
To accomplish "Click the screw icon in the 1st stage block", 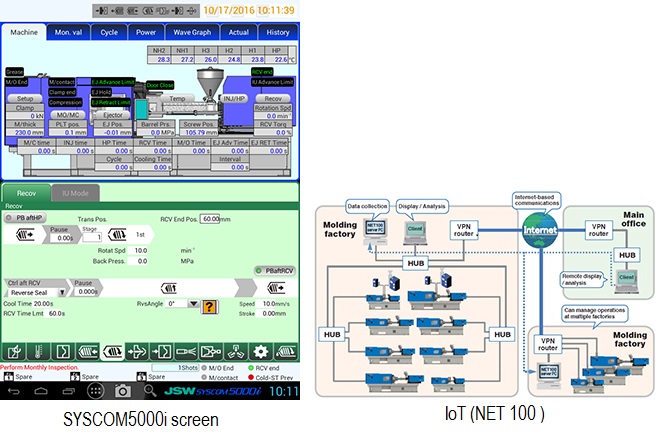I will pos(118,234).
